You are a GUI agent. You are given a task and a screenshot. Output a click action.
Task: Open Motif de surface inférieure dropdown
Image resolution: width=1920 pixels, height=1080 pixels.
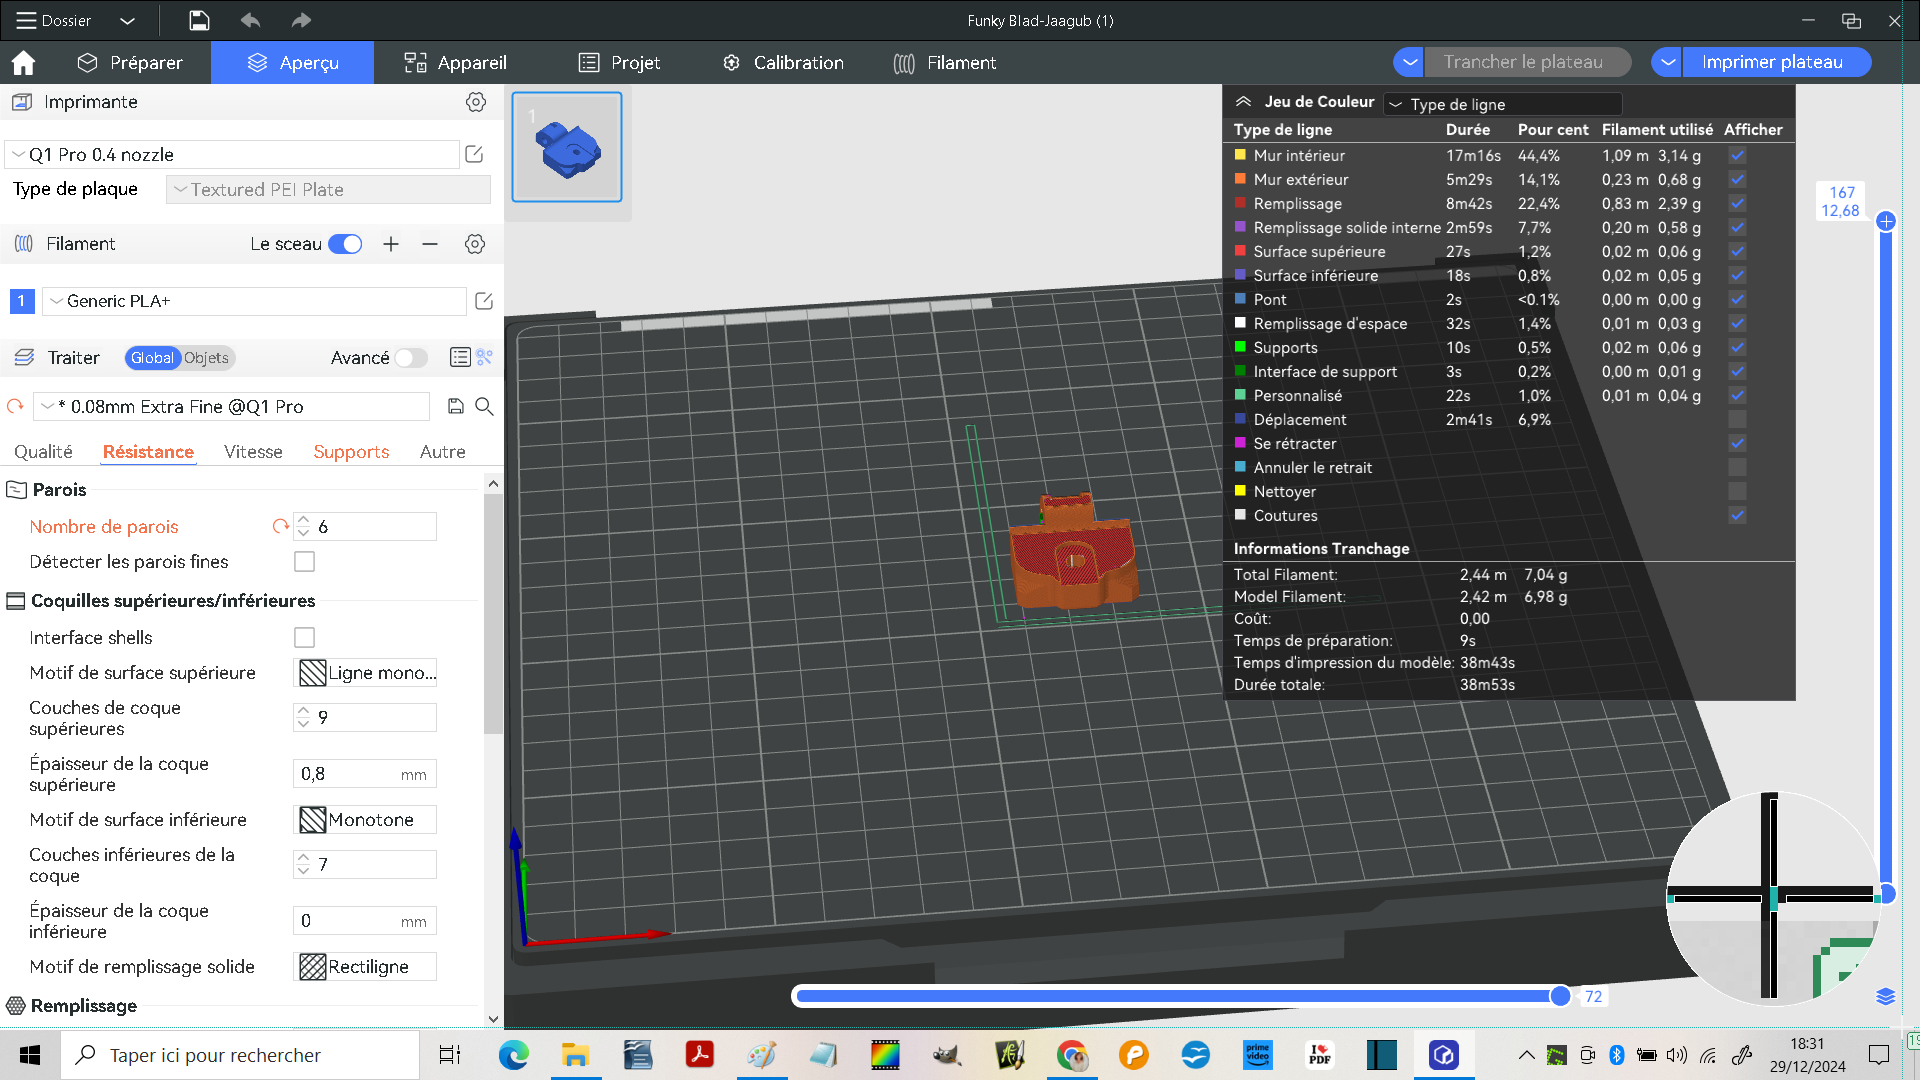(365, 820)
